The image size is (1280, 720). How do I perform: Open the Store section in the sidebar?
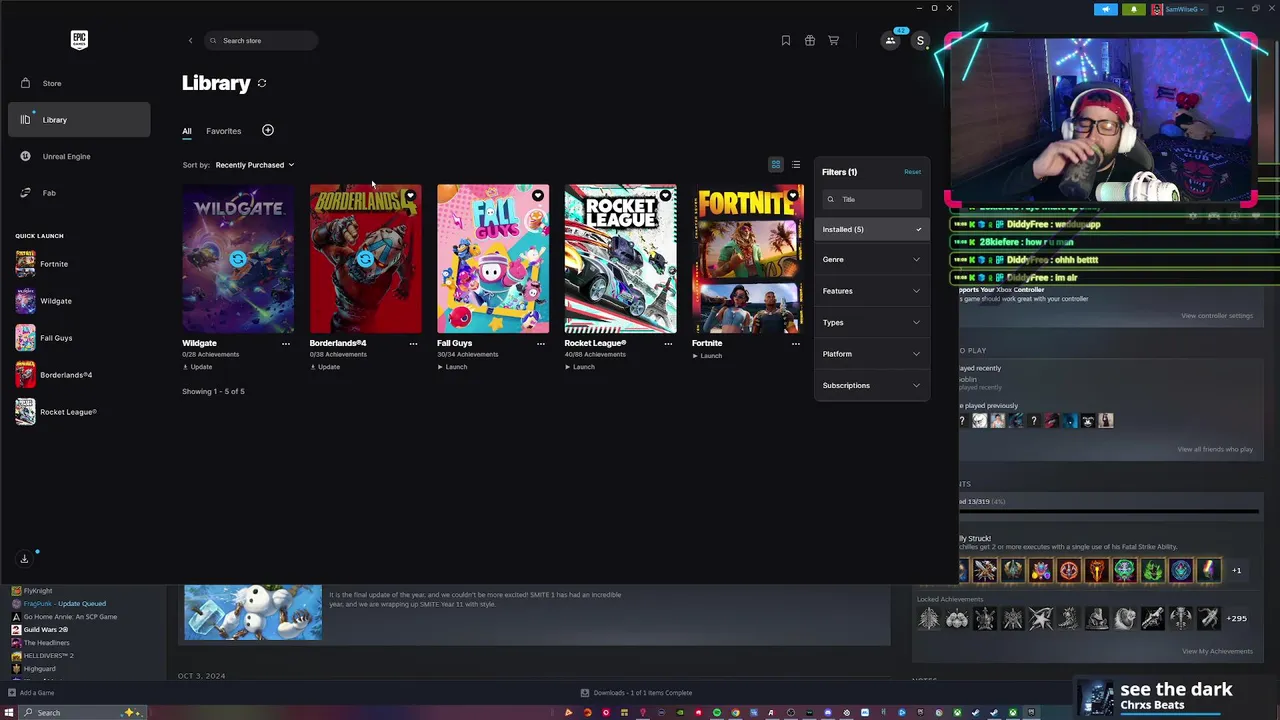(79, 83)
